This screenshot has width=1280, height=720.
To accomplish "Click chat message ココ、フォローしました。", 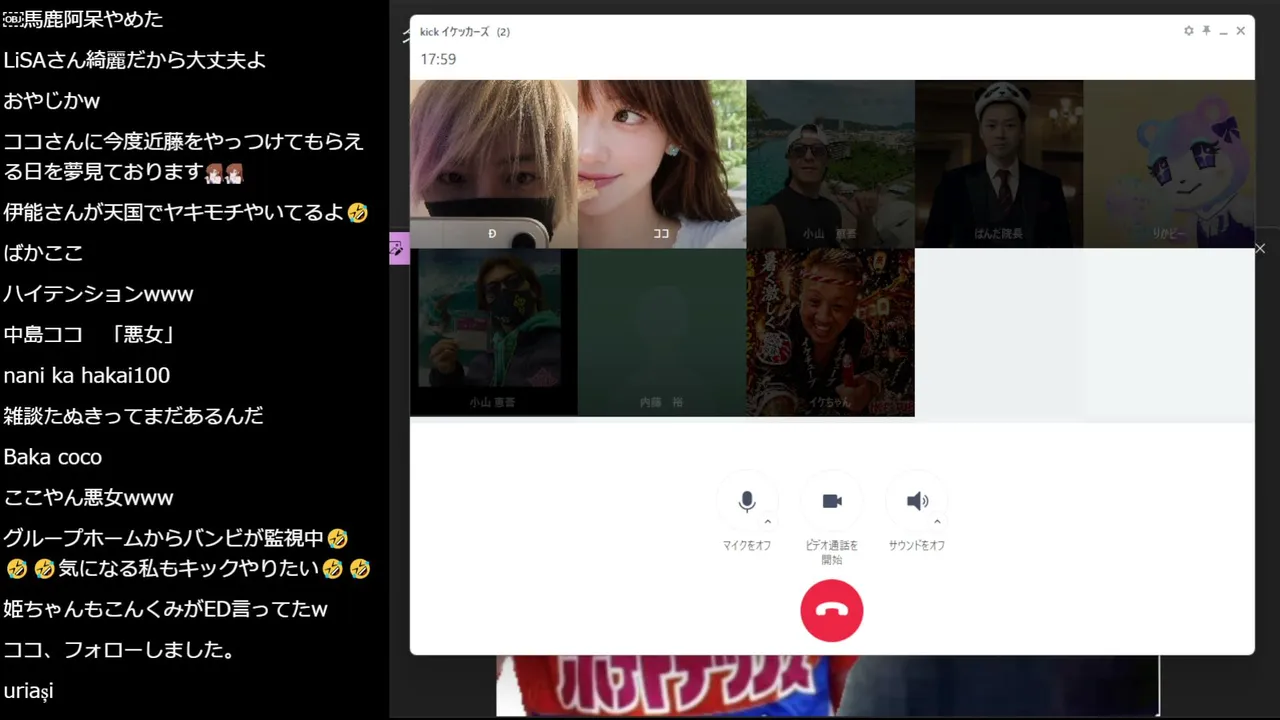I will click(120, 650).
